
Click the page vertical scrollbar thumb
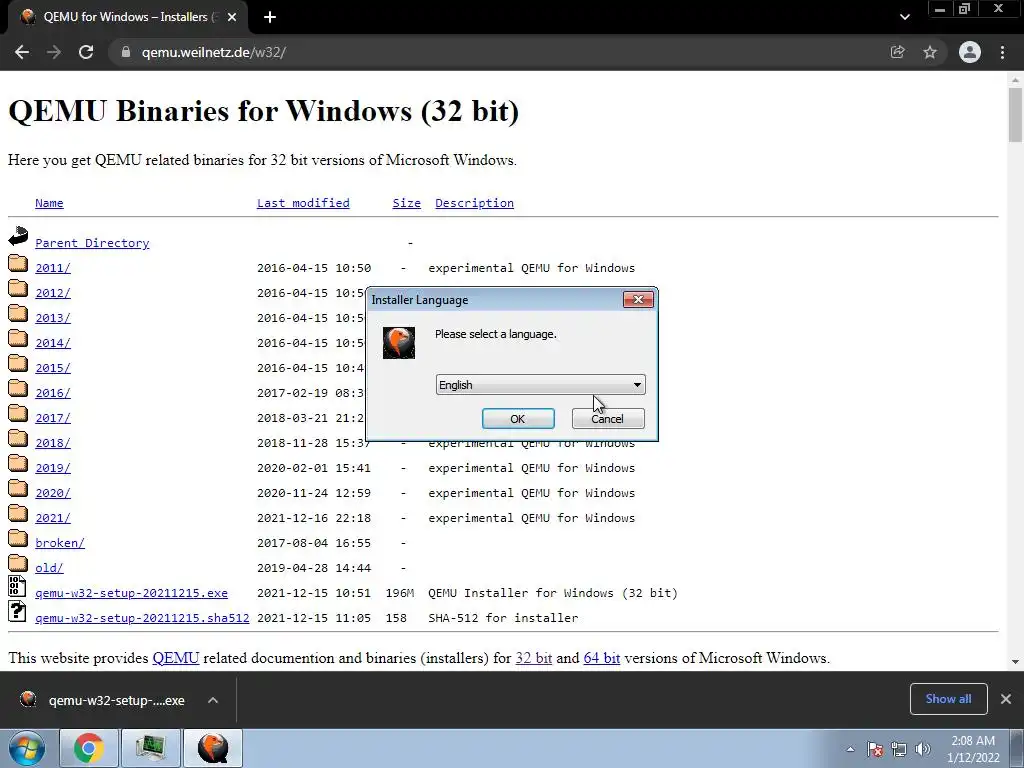click(1015, 114)
